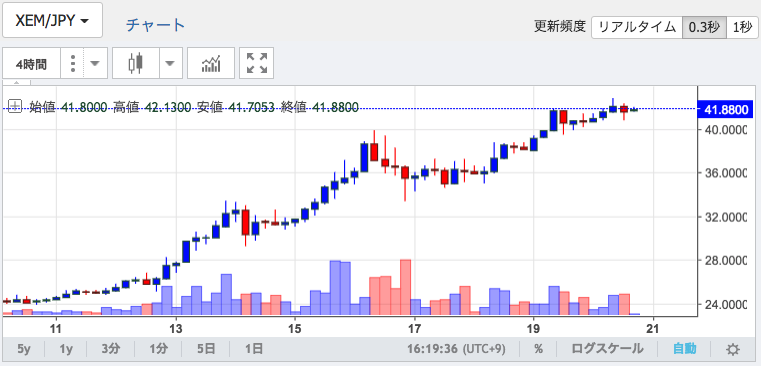The height and width of the screenshot is (366, 761).
Task: Toggle percent scale %
Action: pos(538,349)
